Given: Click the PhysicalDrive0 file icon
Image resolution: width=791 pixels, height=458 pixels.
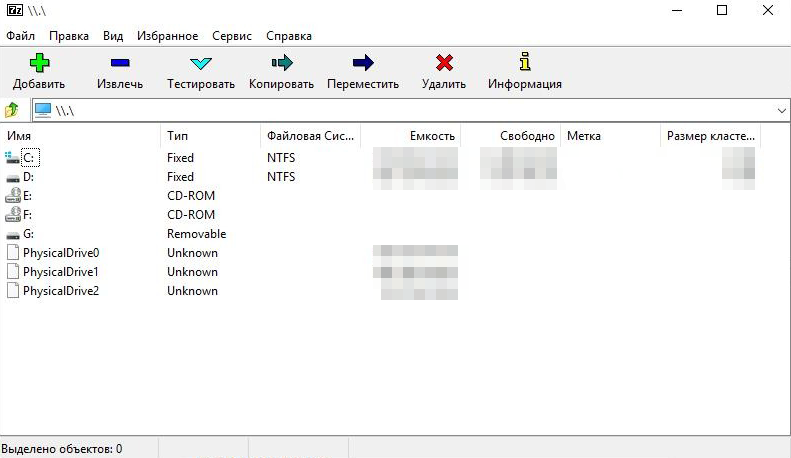Looking at the screenshot, I should pos(13,253).
